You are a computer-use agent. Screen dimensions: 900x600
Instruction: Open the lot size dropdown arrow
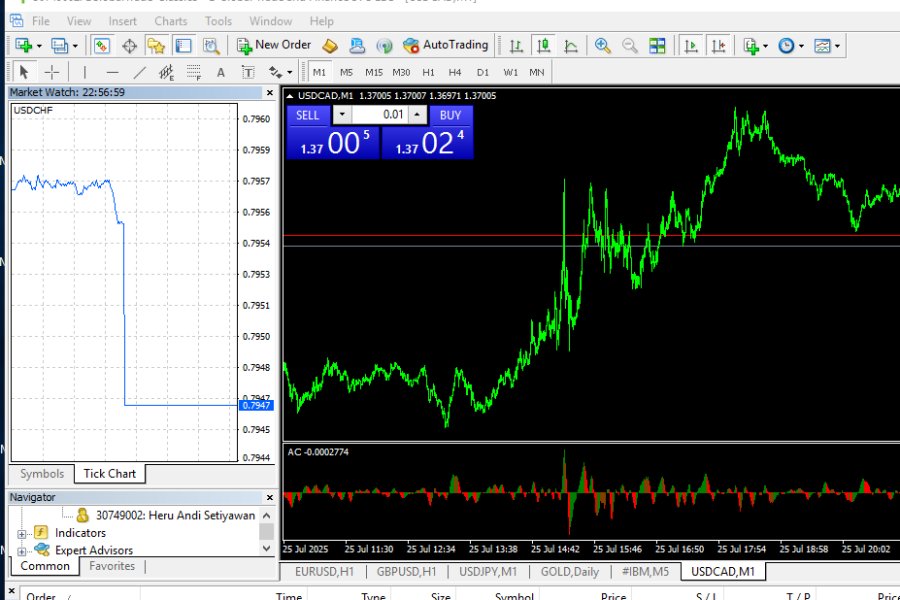[x=341, y=115]
